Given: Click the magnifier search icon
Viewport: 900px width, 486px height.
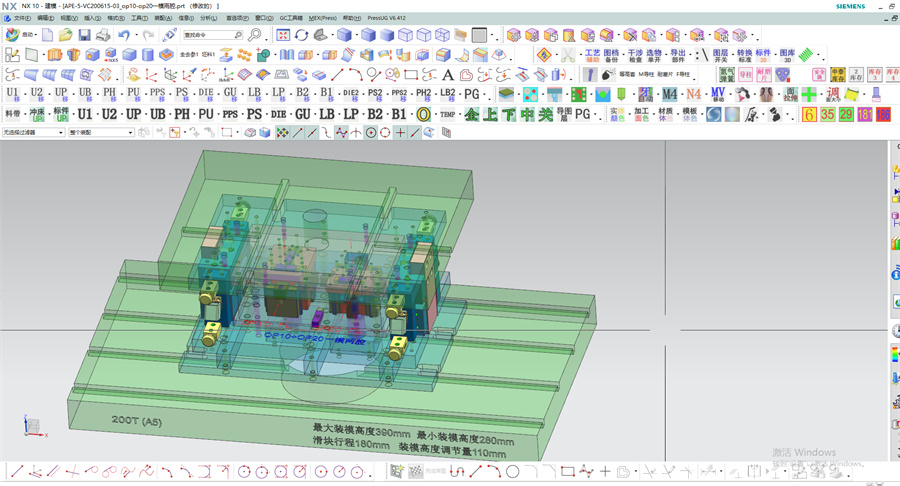Looking at the screenshot, I should coord(255,35).
